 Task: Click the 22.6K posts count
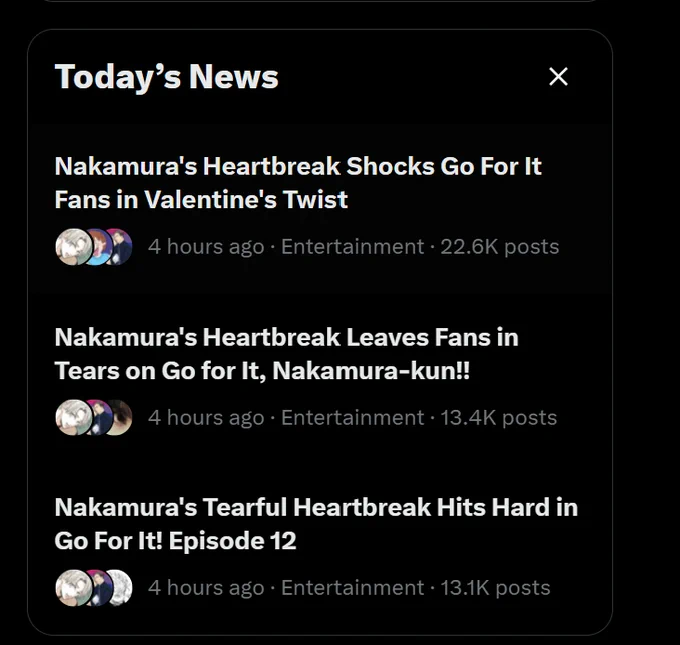[500, 247]
